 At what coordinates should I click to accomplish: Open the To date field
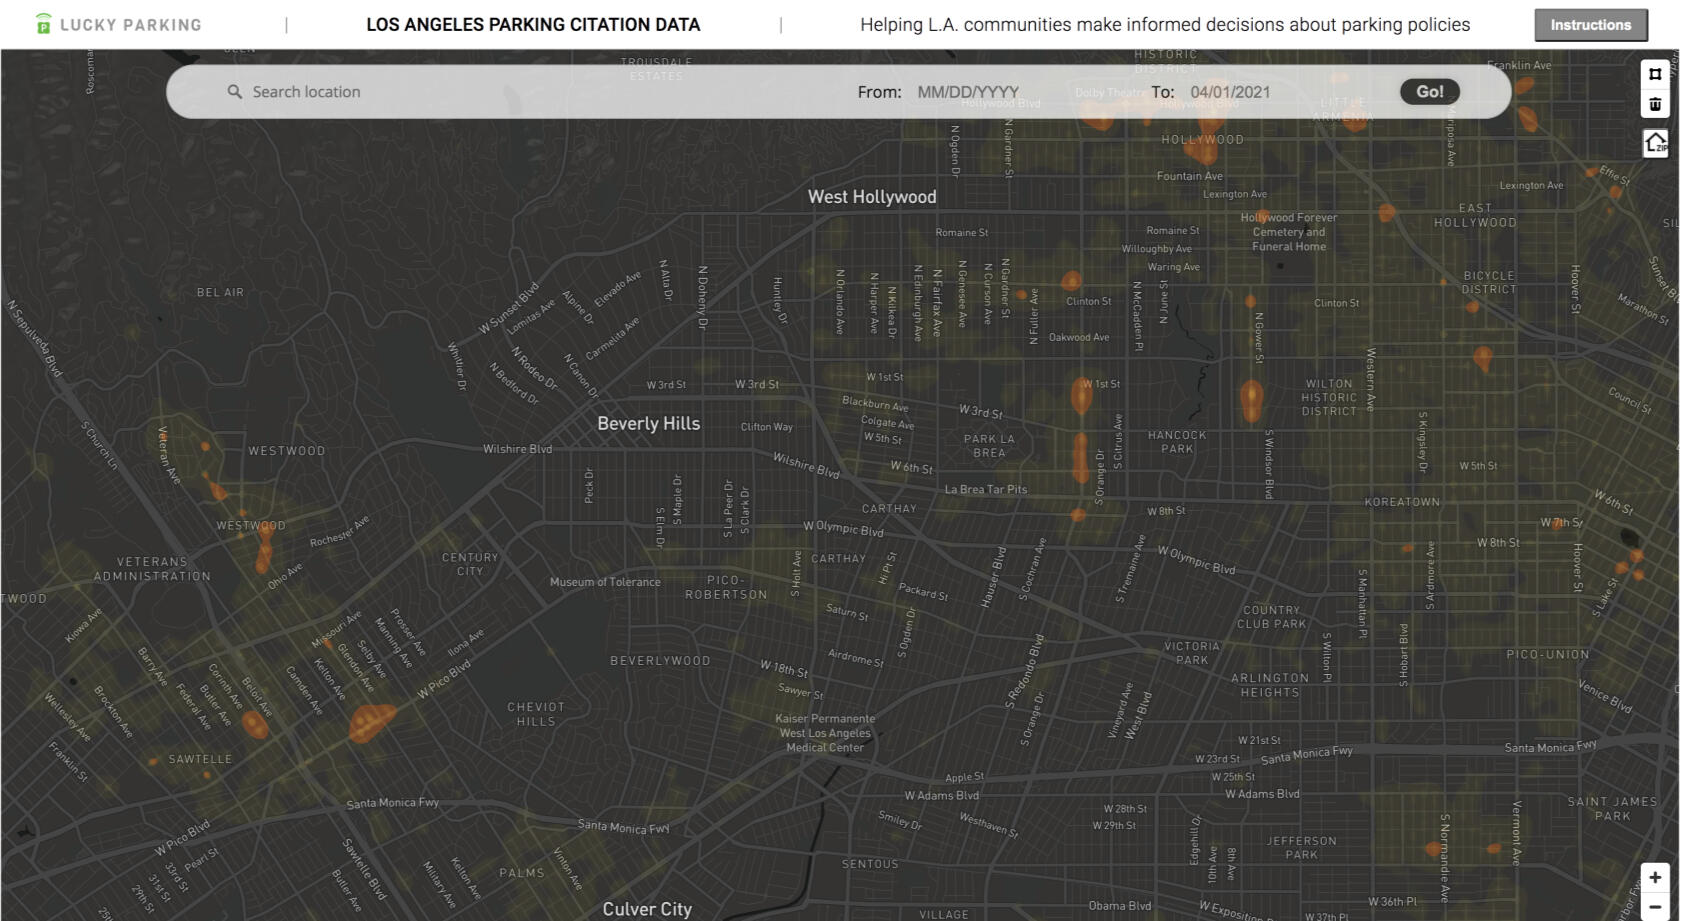1230,92
